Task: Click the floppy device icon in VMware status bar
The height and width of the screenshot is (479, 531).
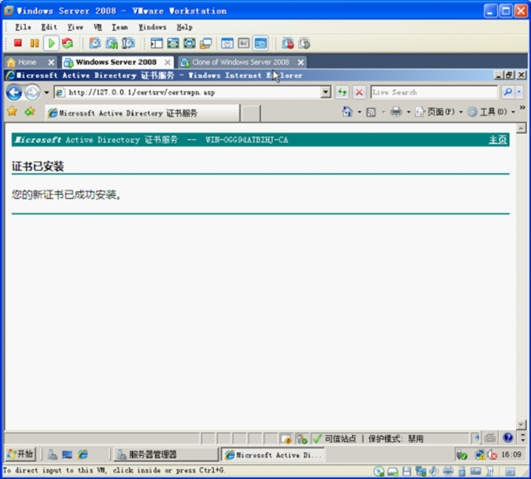Action: coord(407,471)
